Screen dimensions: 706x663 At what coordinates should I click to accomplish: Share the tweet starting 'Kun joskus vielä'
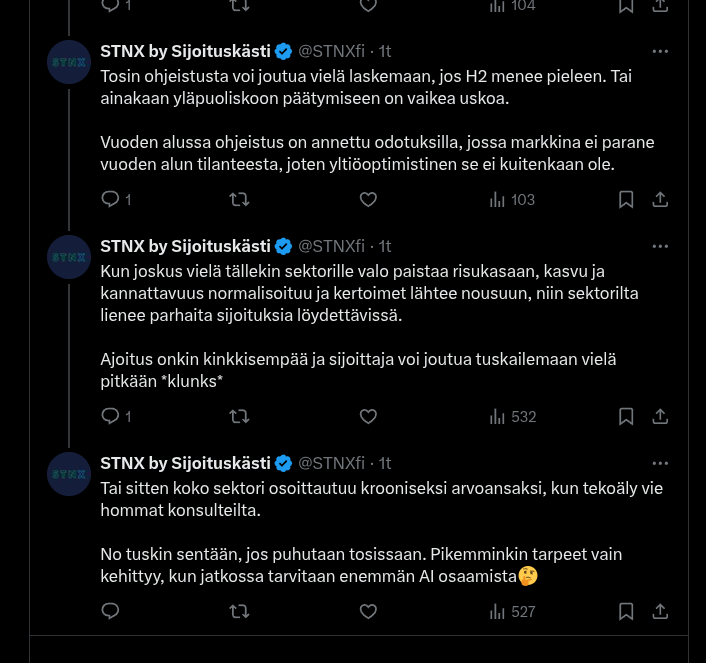660,416
